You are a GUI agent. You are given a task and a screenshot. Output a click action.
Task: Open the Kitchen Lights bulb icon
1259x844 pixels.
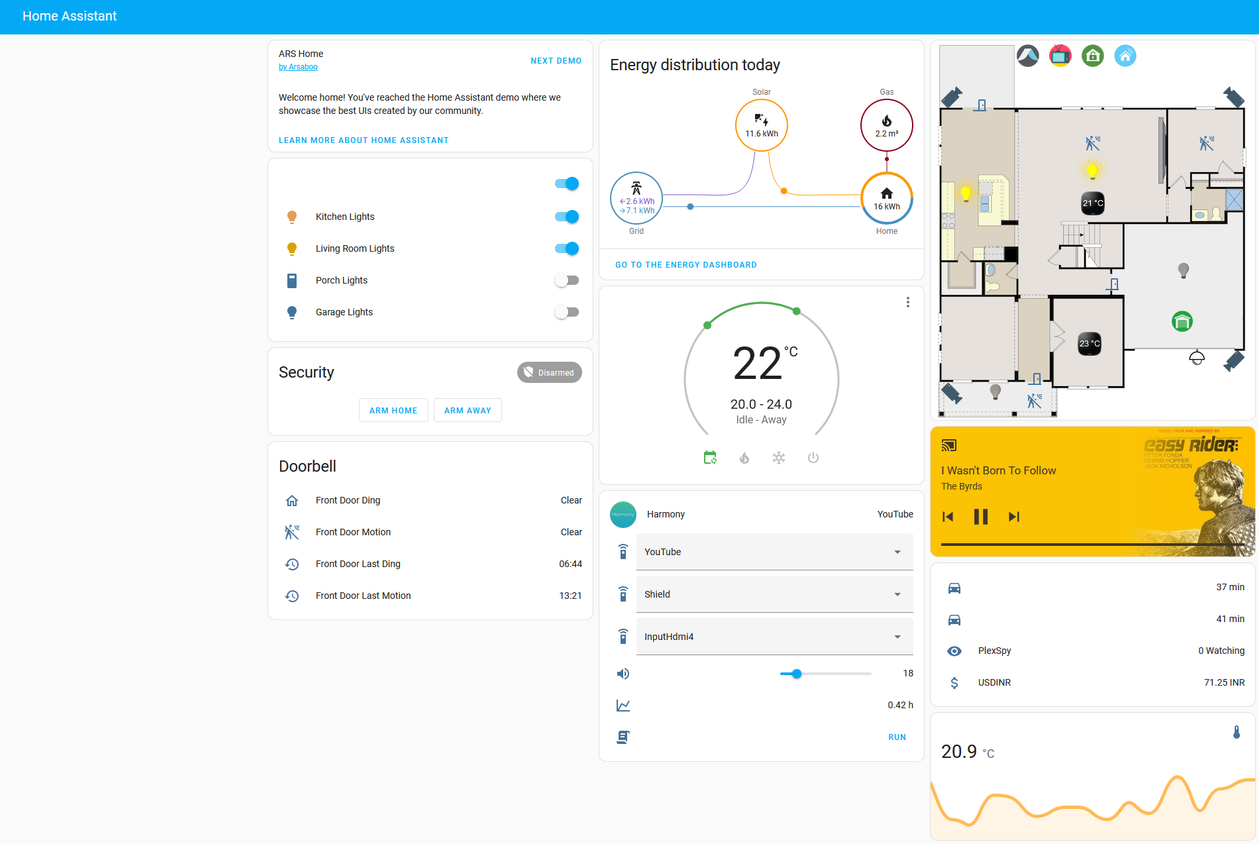pos(292,217)
